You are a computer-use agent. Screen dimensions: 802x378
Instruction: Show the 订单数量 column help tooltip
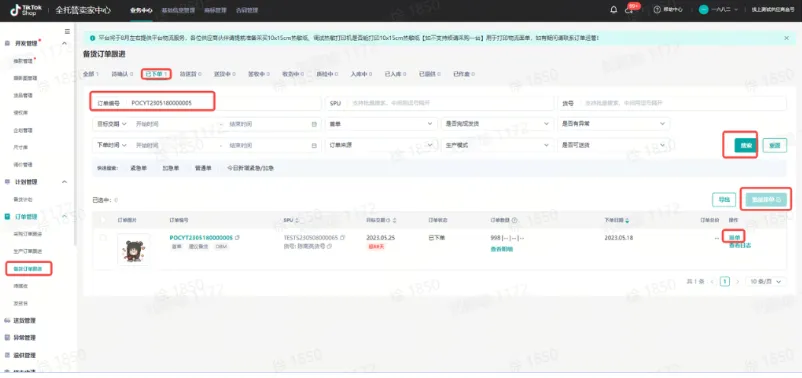(x=514, y=220)
